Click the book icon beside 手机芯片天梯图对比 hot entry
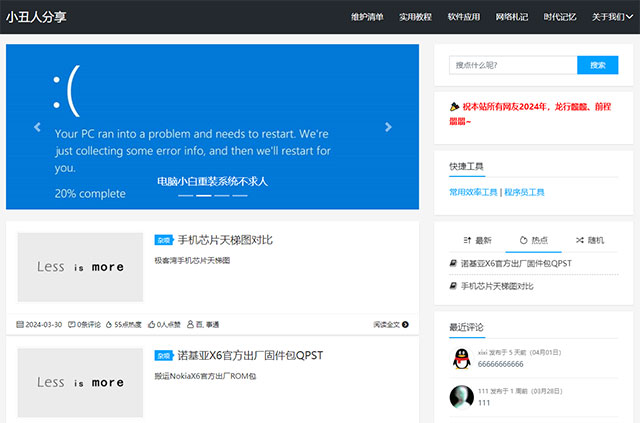The width and height of the screenshot is (640, 423). coord(453,286)
